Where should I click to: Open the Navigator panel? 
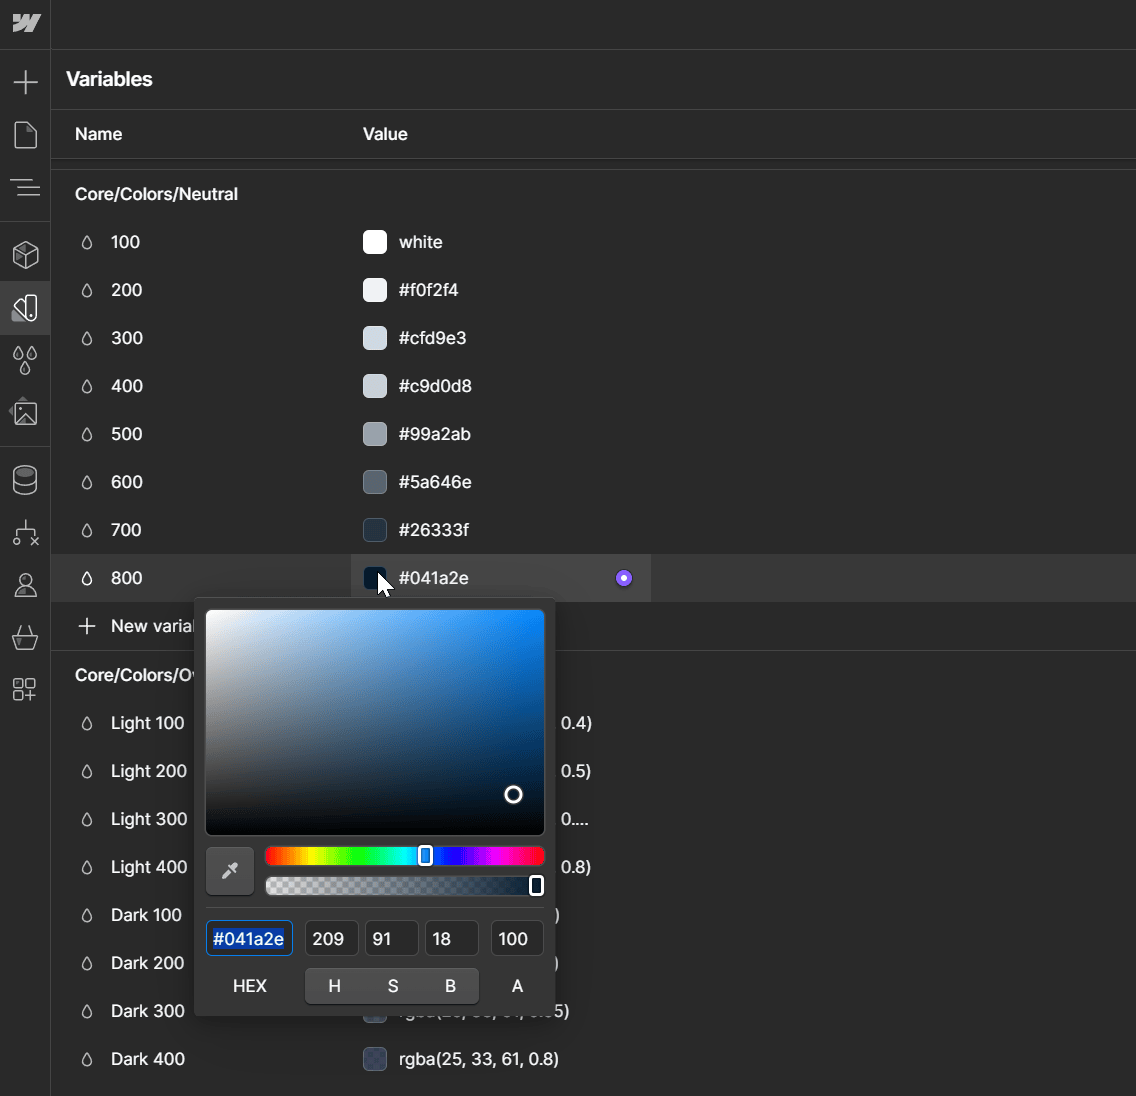[x=25, y=187]
